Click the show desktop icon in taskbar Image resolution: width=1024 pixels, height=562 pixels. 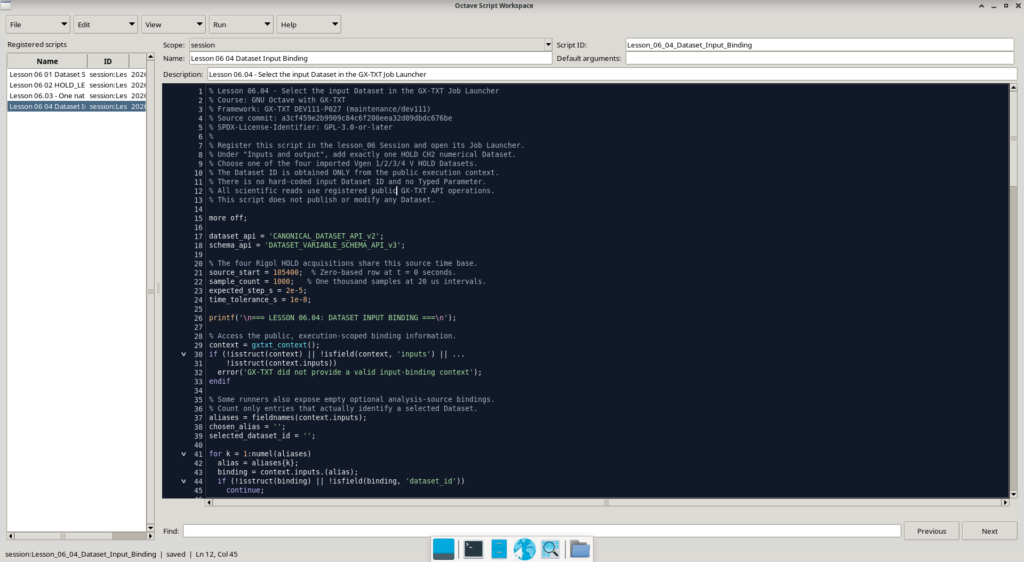pos(443,549)
